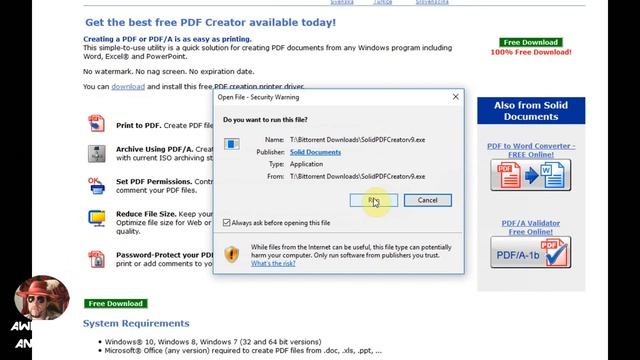Viewport: 640px width, 360px height.
Task: Click the Reduce File Size monitor icon
Action: click(97, 218)
